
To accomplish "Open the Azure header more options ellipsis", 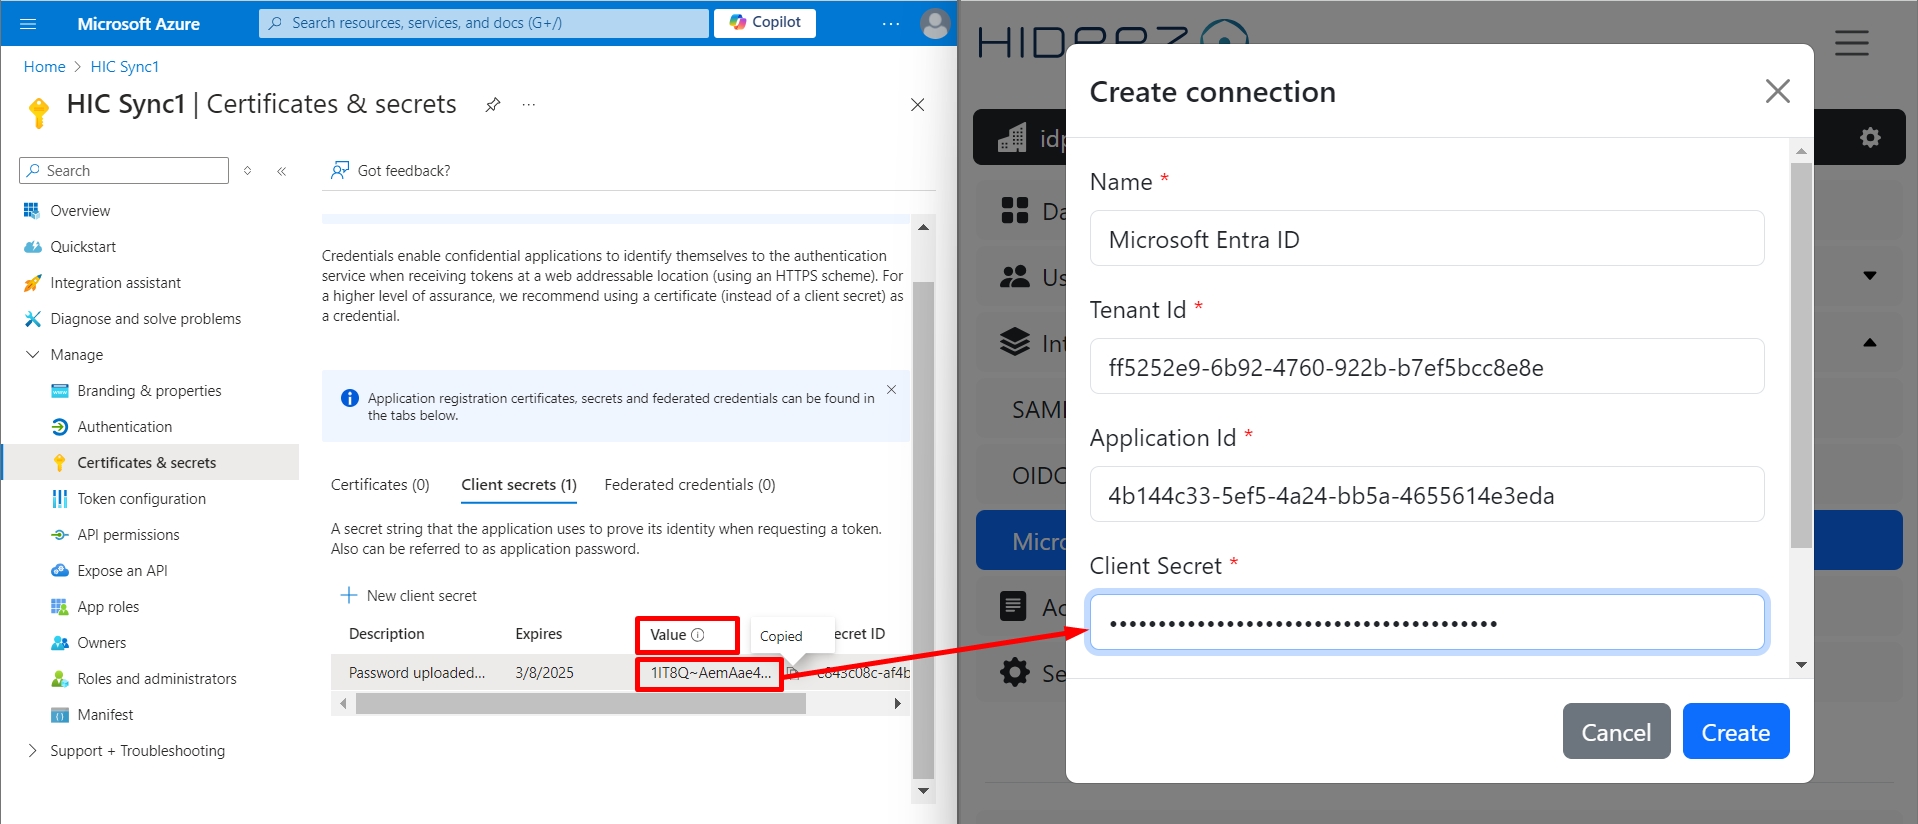I will coord(891,23).
